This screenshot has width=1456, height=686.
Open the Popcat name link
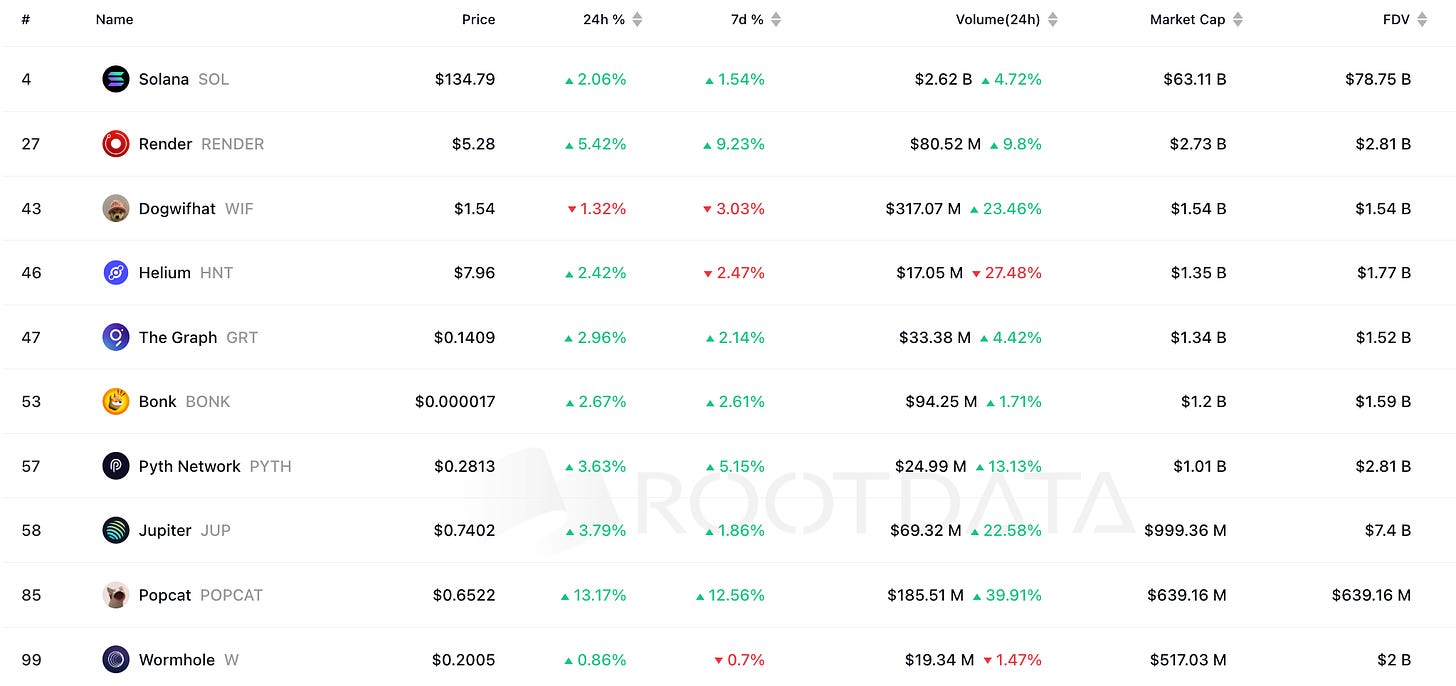tap(165, 595)
